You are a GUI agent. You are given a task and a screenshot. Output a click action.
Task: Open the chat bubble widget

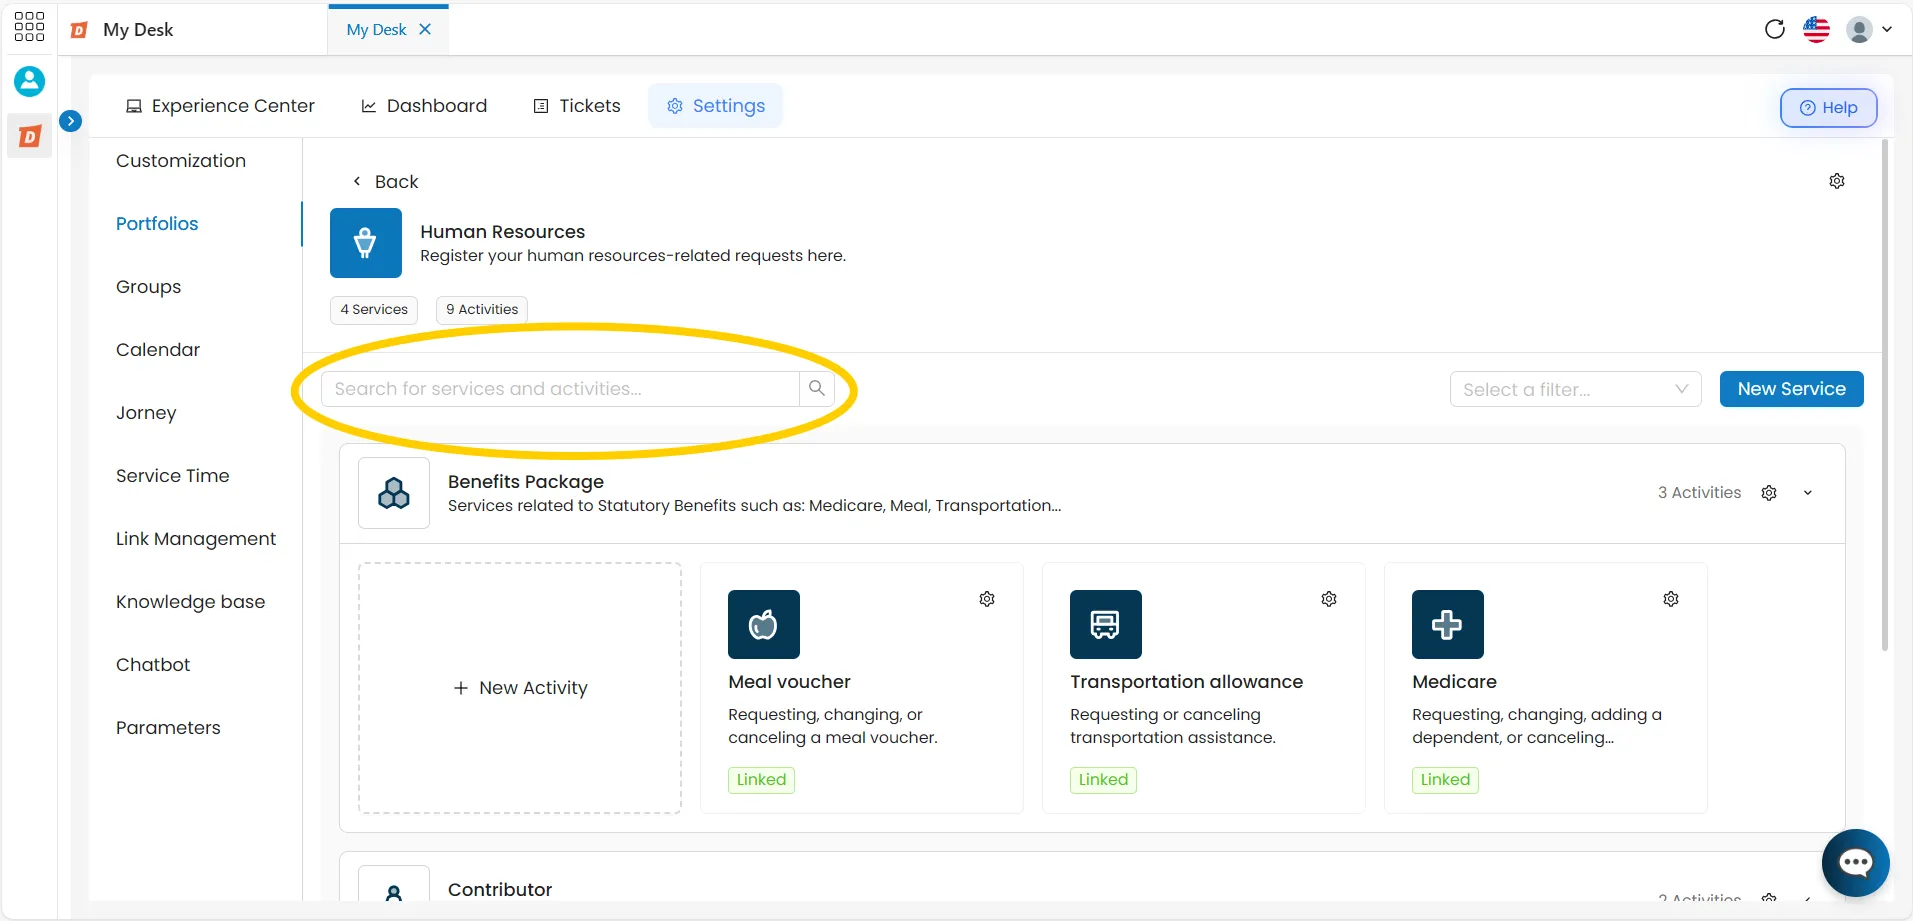click(x=1856, y=863)
